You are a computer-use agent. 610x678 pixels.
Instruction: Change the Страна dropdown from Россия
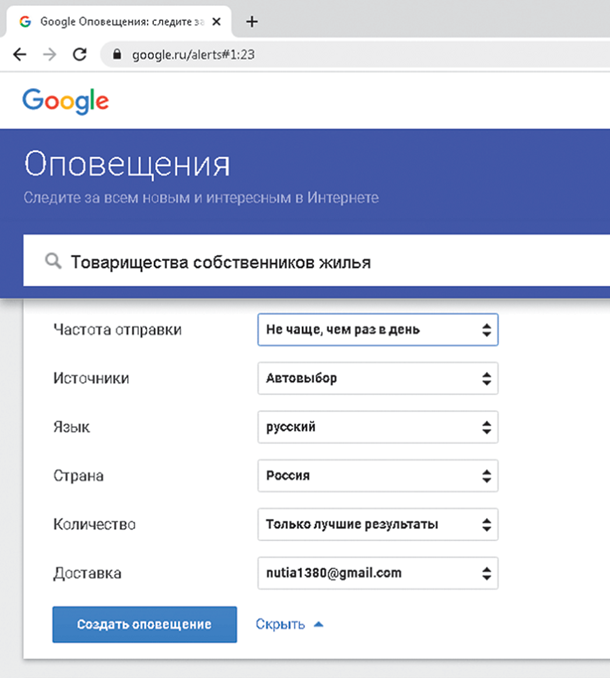pyautogui.click(x=377, y=476)
